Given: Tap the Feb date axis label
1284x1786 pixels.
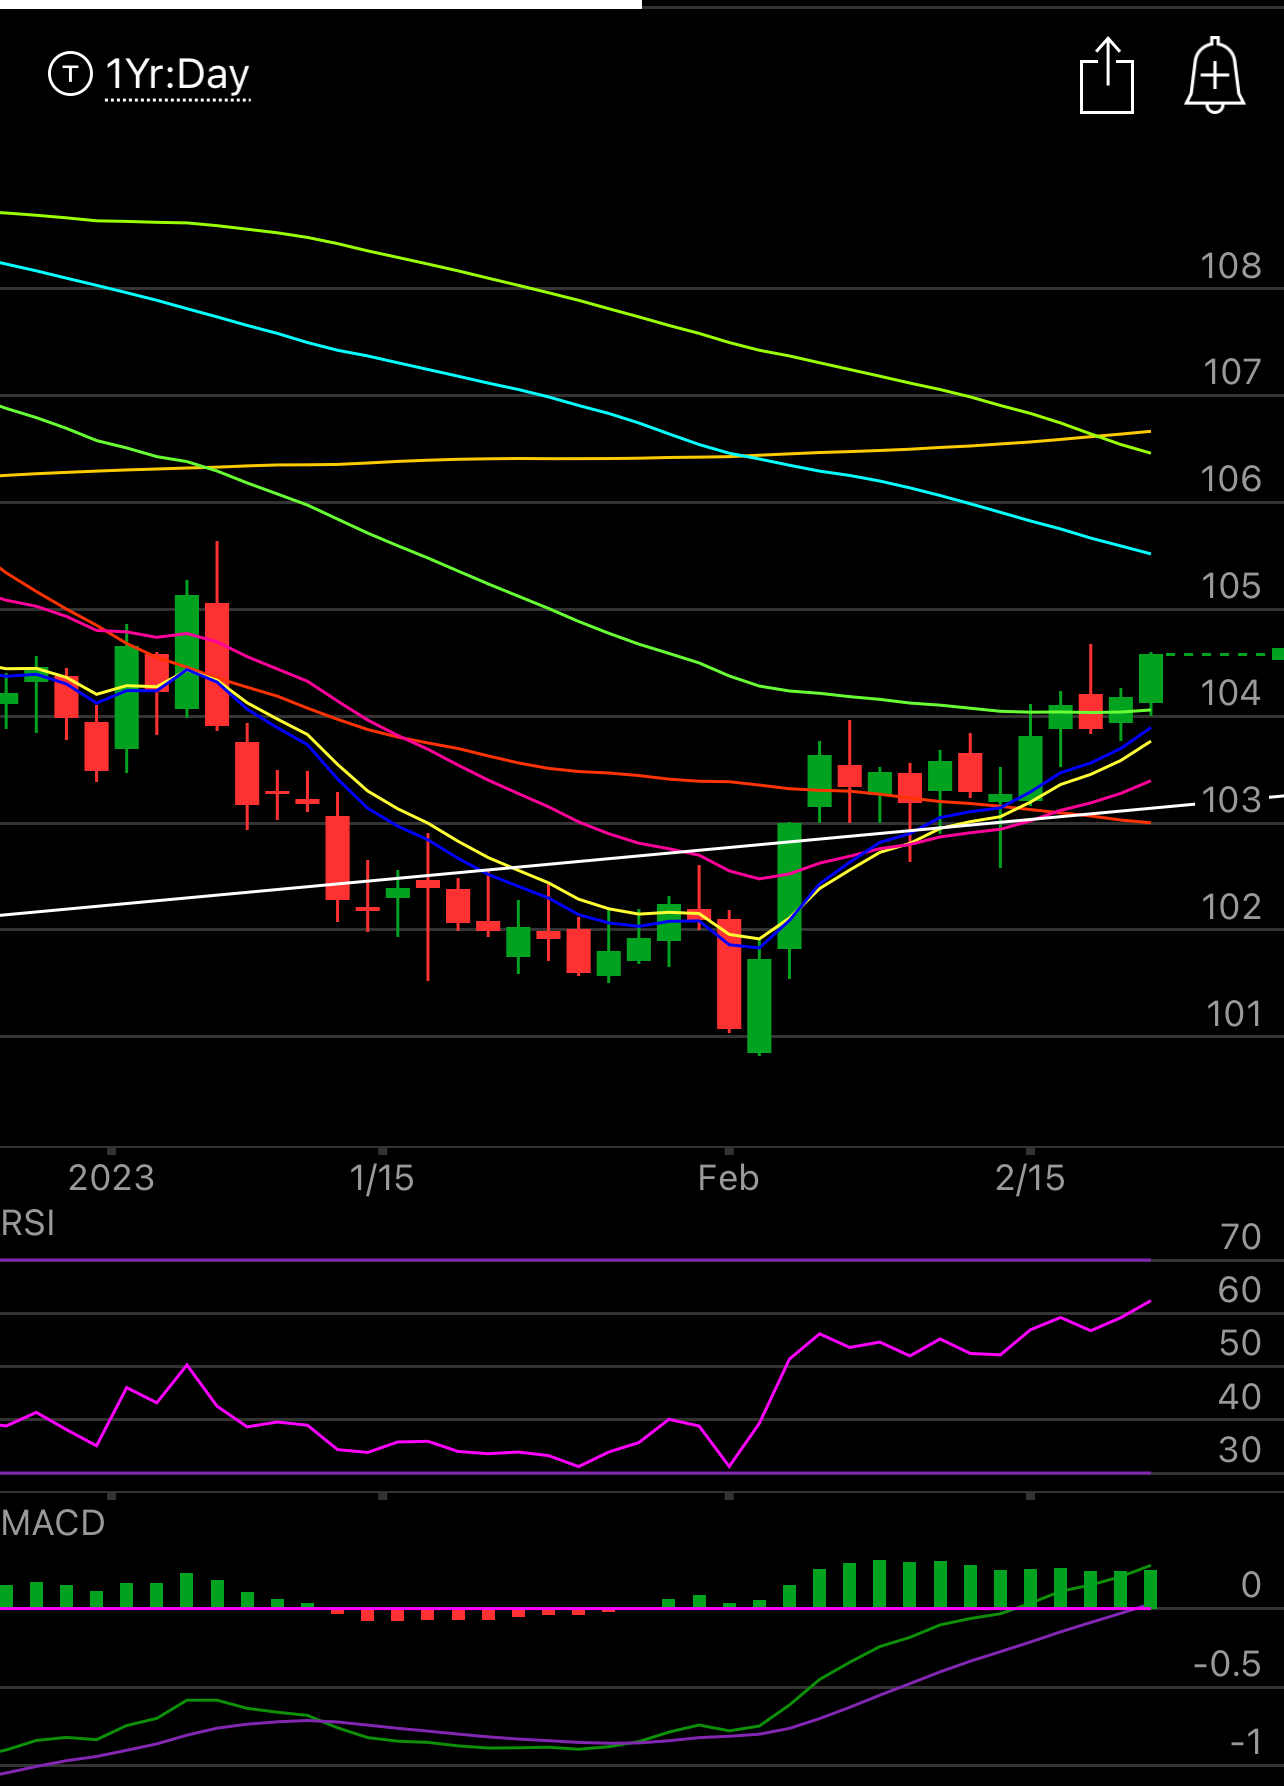Looking at the screenshot, I should (x=728, y=1178).
